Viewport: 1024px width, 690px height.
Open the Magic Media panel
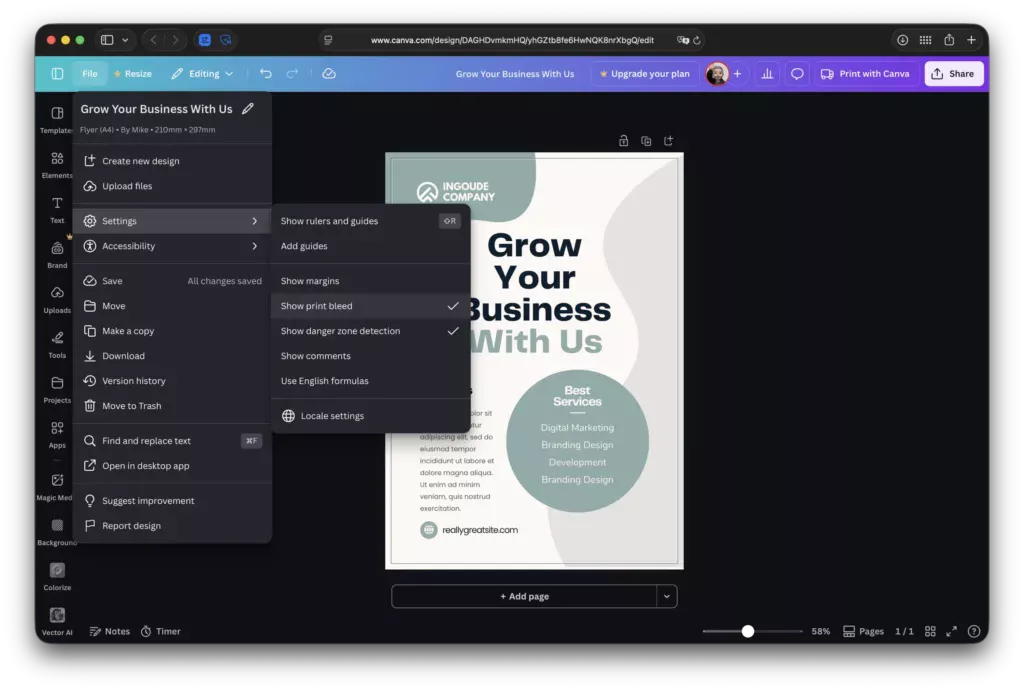pos(56,483)
